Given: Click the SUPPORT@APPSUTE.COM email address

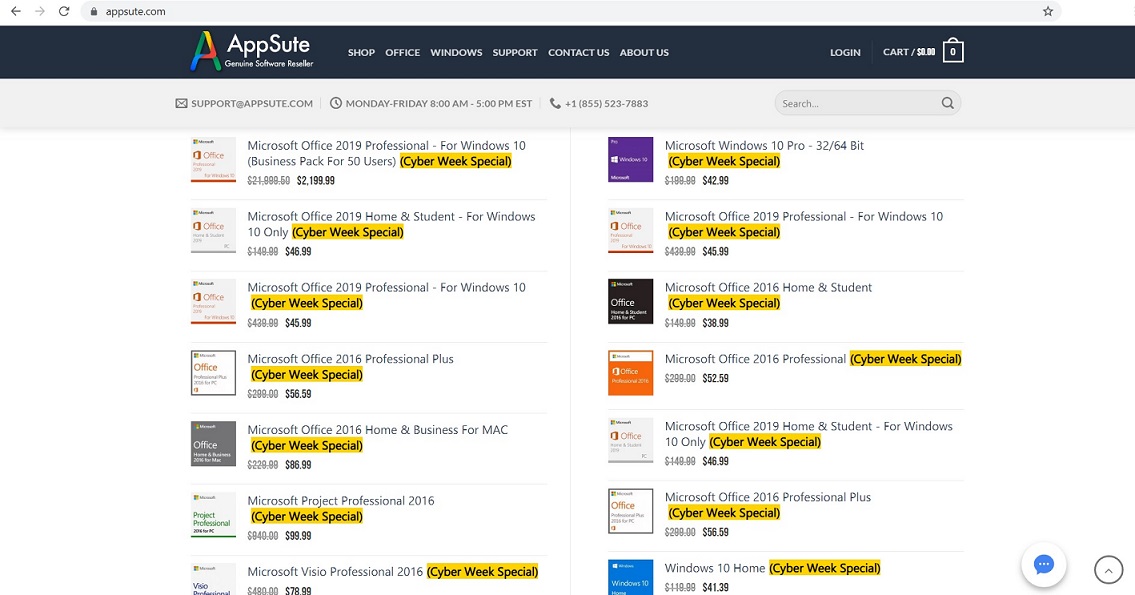Looking at the screenshot, I should pos(252,104).
